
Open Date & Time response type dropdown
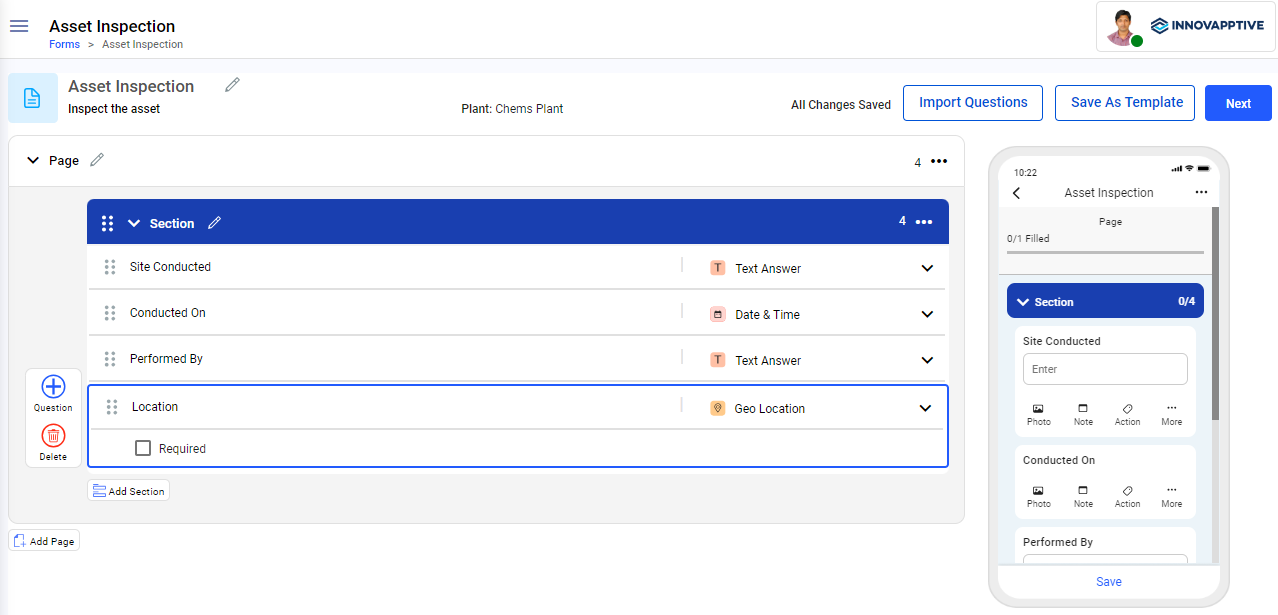(927, 314)
